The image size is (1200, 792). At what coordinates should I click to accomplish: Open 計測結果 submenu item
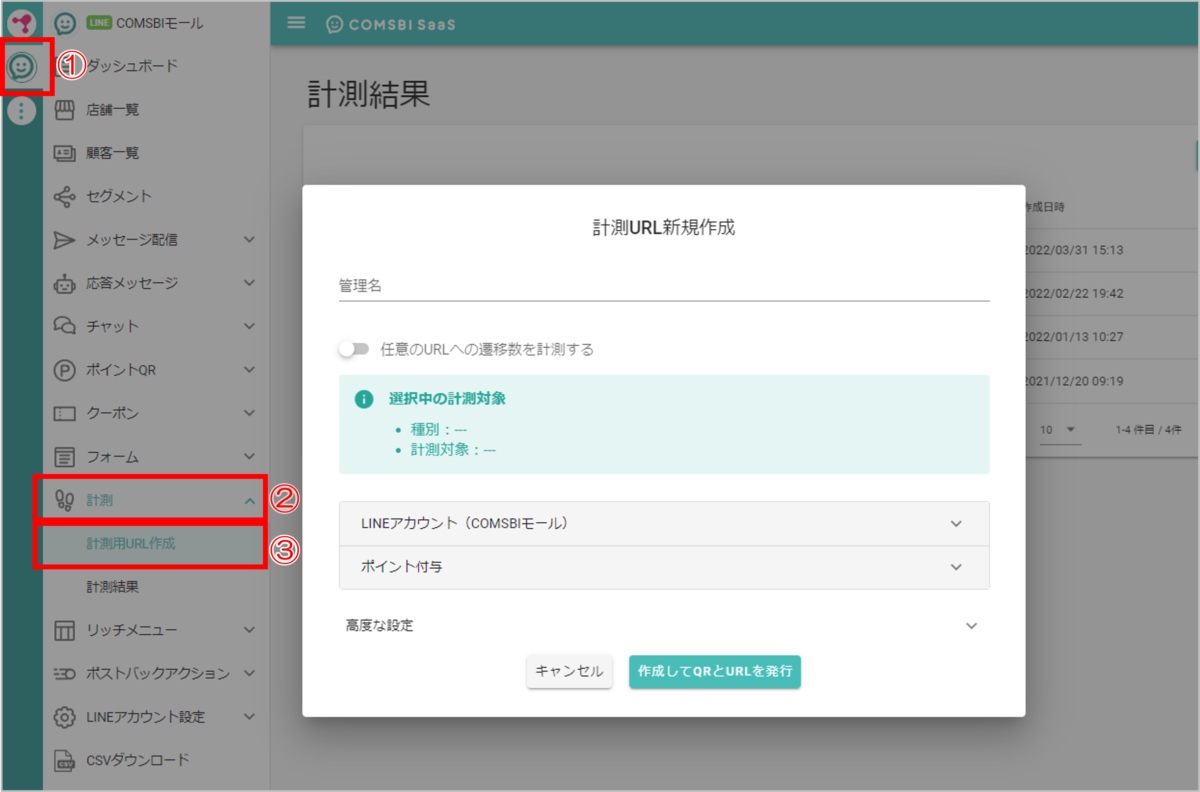click(112, 587)
